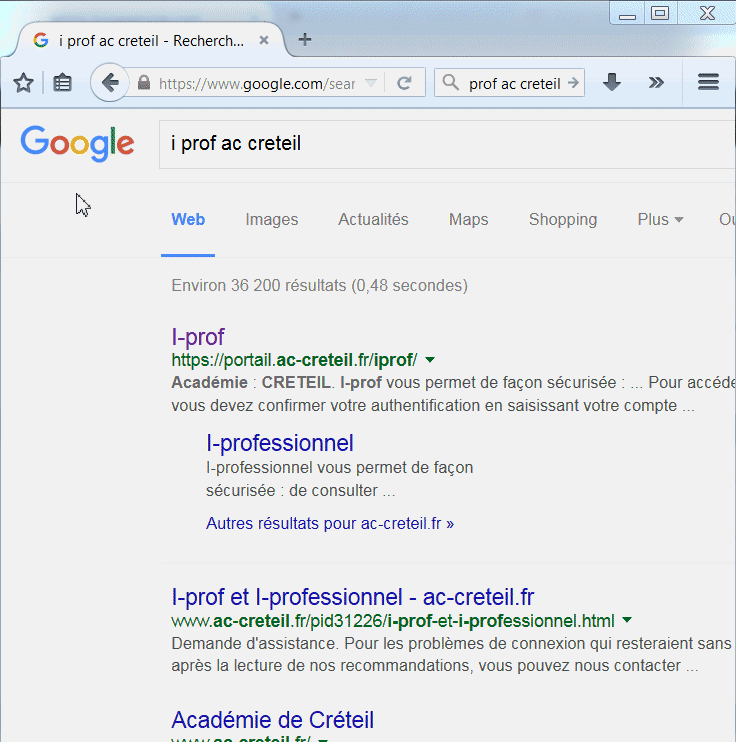
Task: Expand the URL bar history dropdown
Action: pos(370,83)
